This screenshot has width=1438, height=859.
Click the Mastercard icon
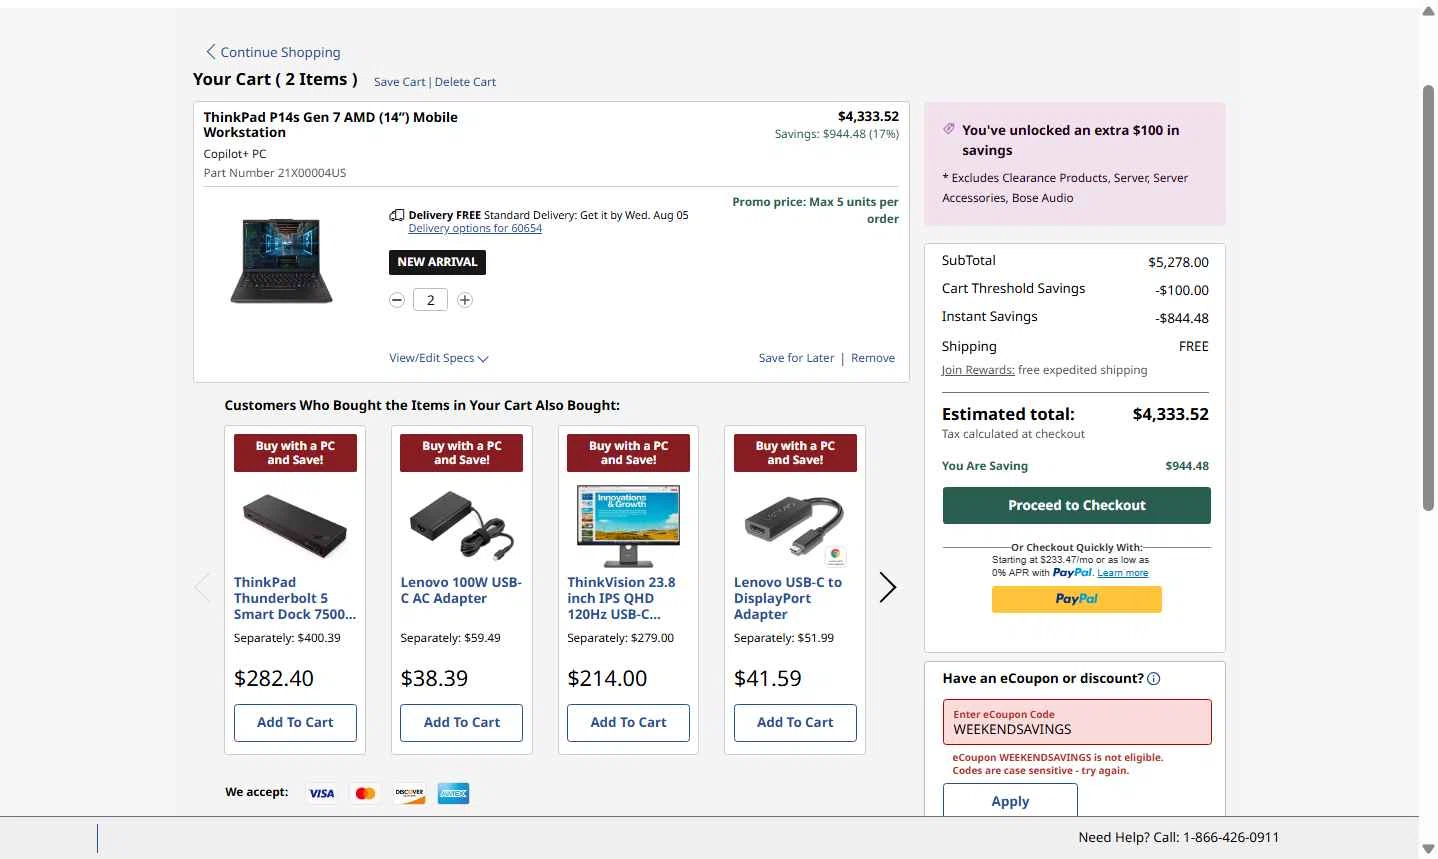pyautogui.click(x=365, y=793)
